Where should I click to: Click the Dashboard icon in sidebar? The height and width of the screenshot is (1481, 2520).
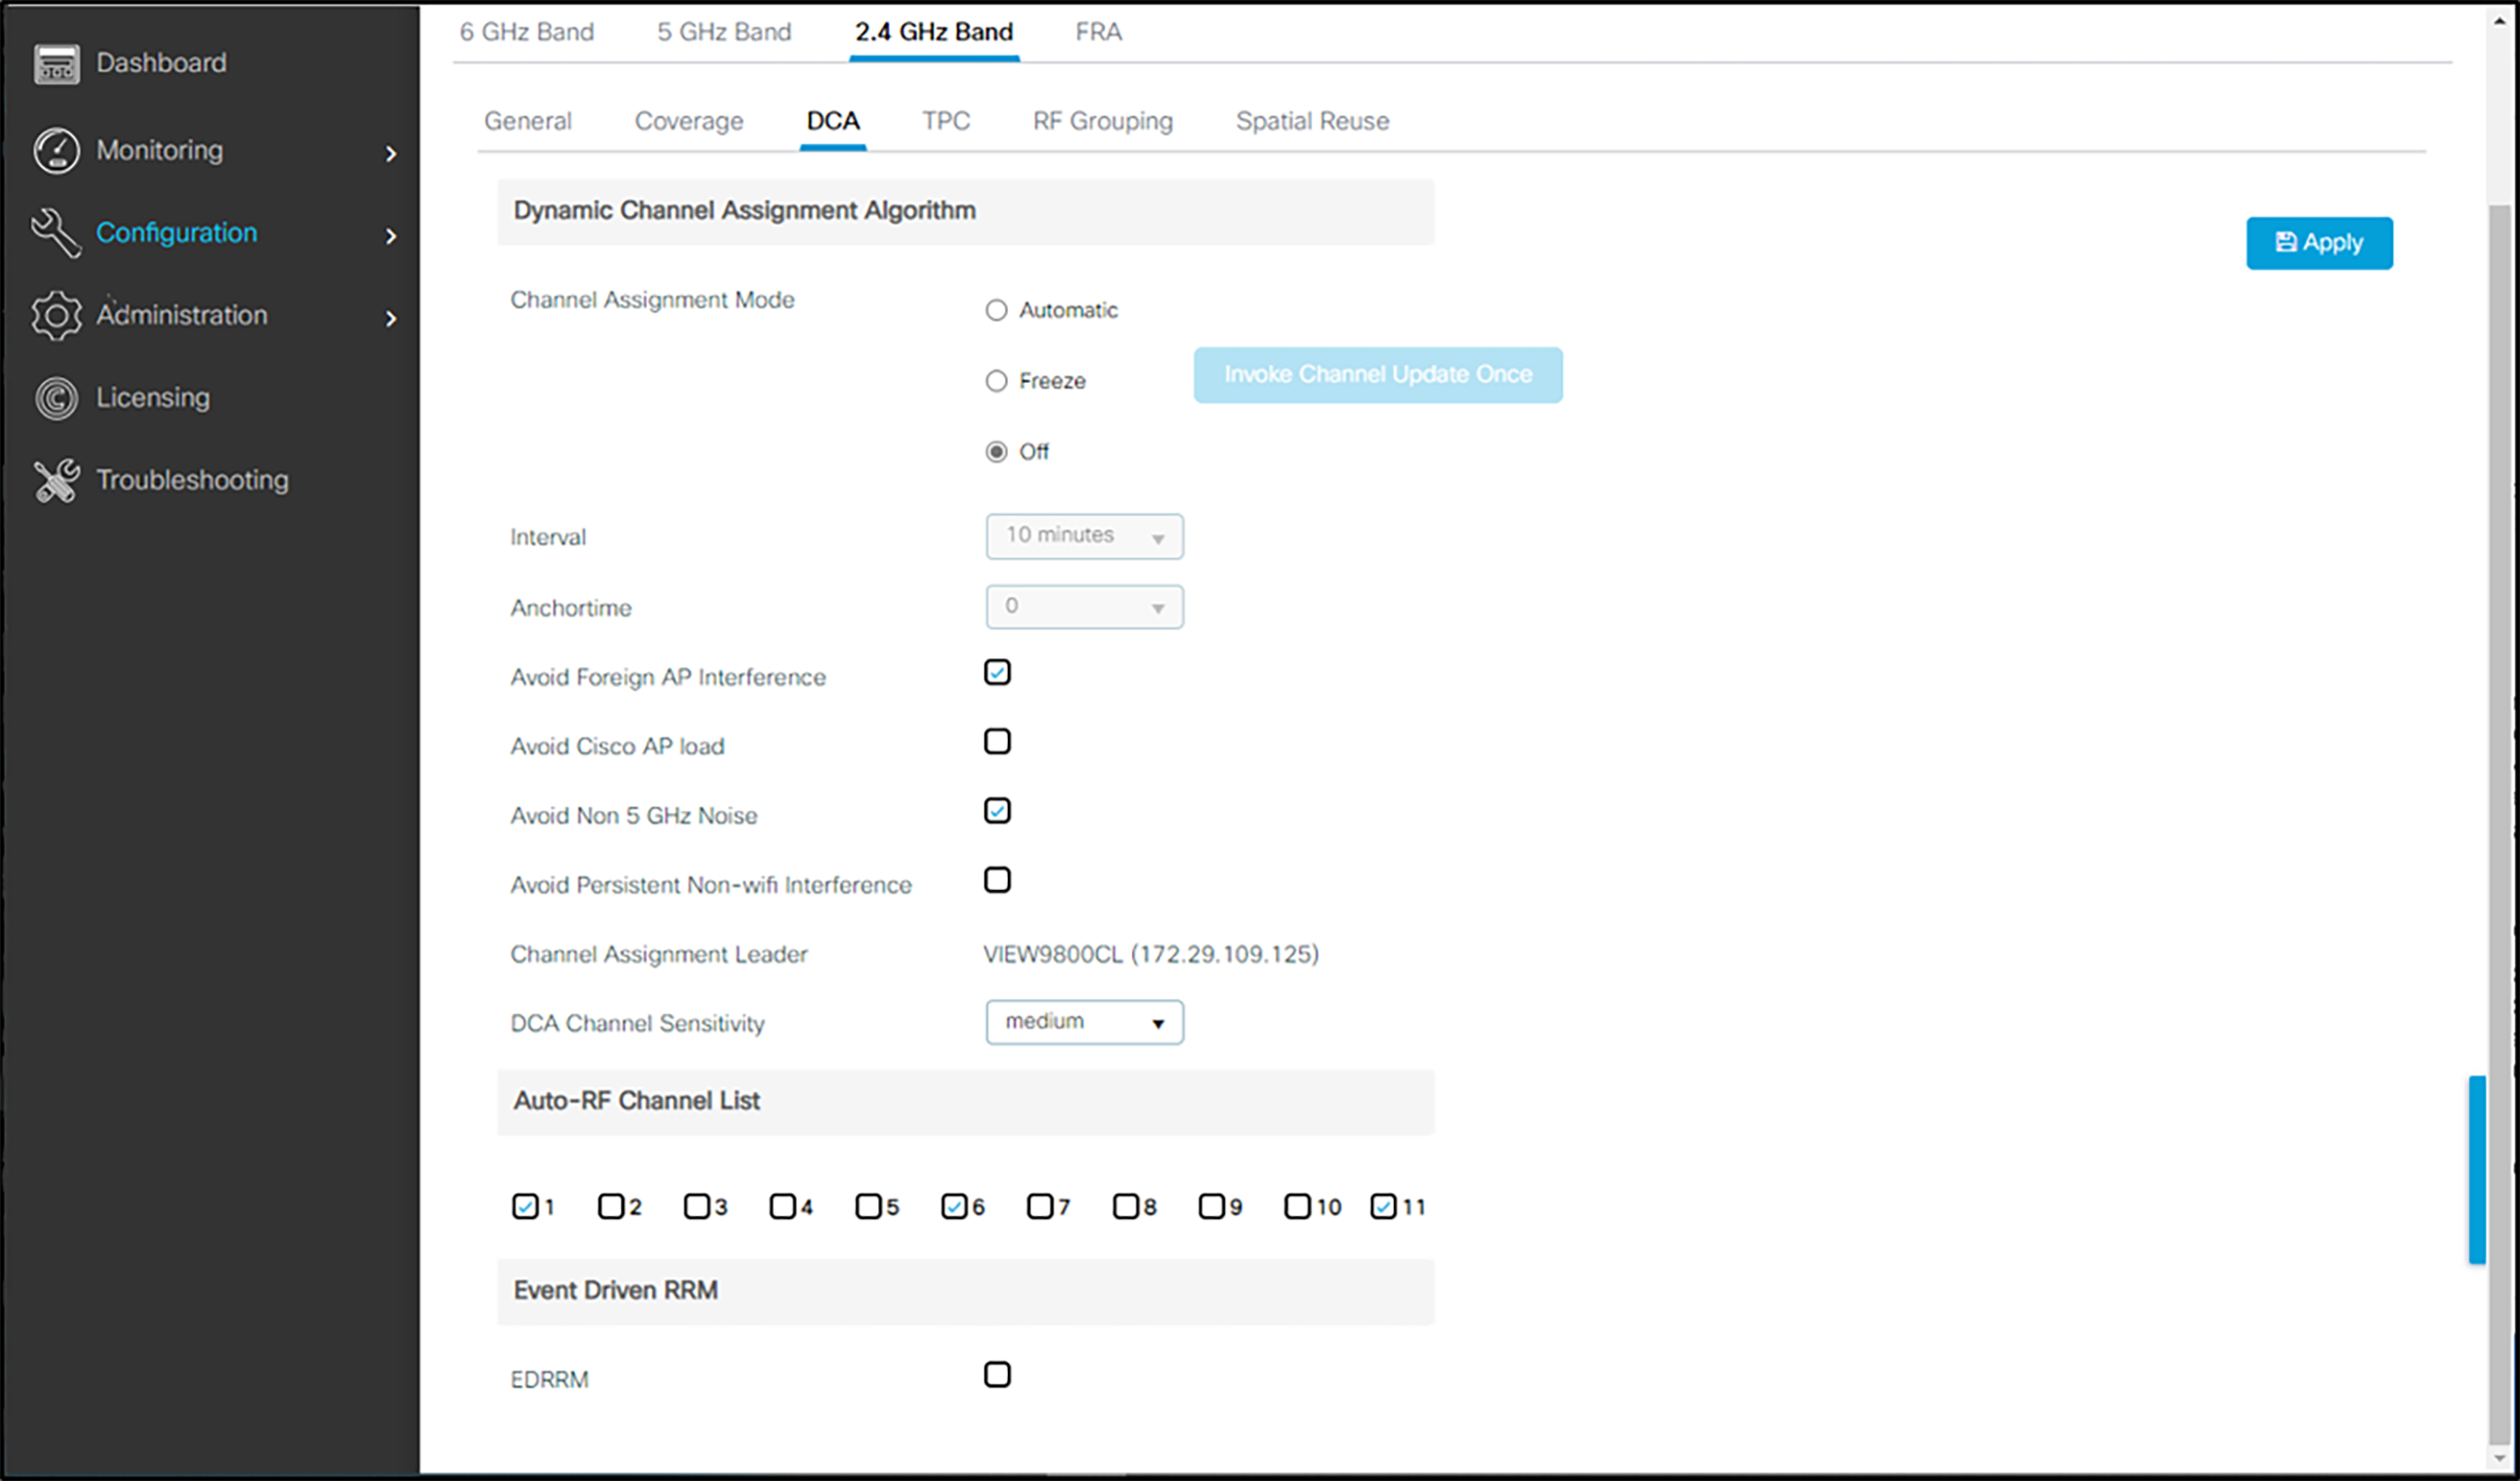pos(56,64)
